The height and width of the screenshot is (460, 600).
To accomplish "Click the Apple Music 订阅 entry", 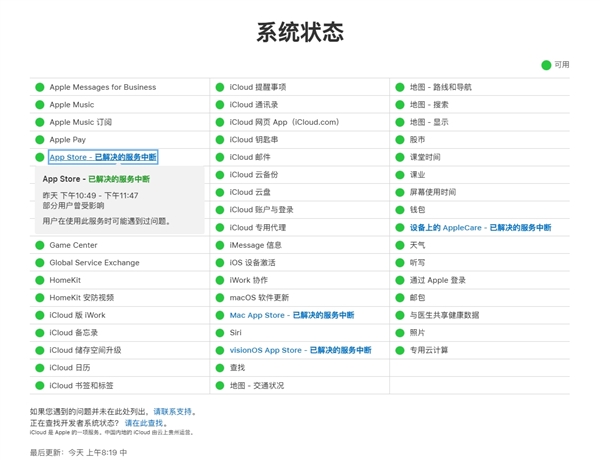I will (80, 122).
